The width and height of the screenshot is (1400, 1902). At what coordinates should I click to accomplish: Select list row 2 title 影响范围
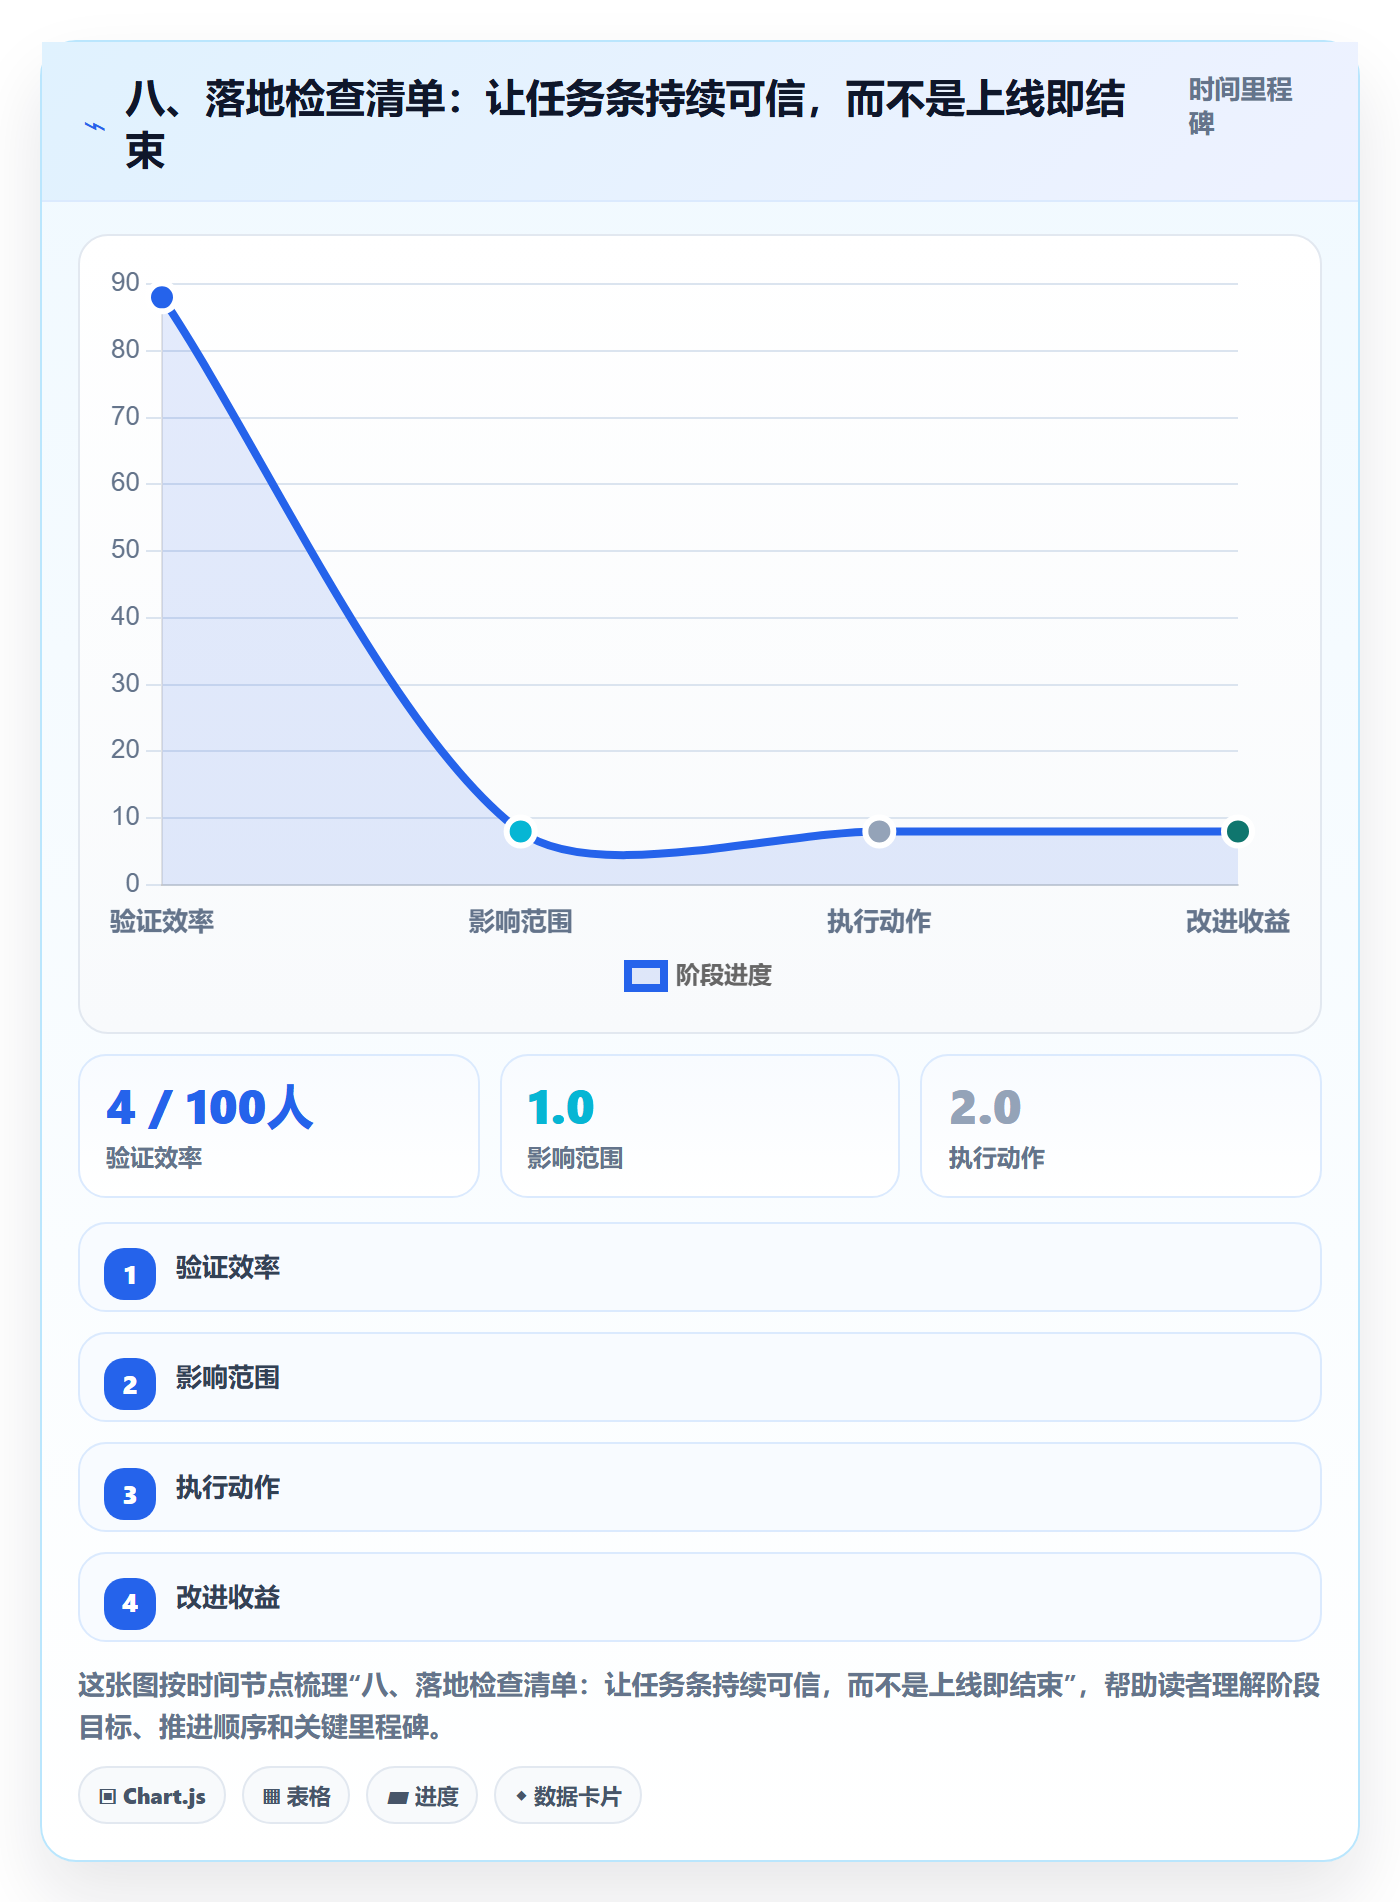228,1377
